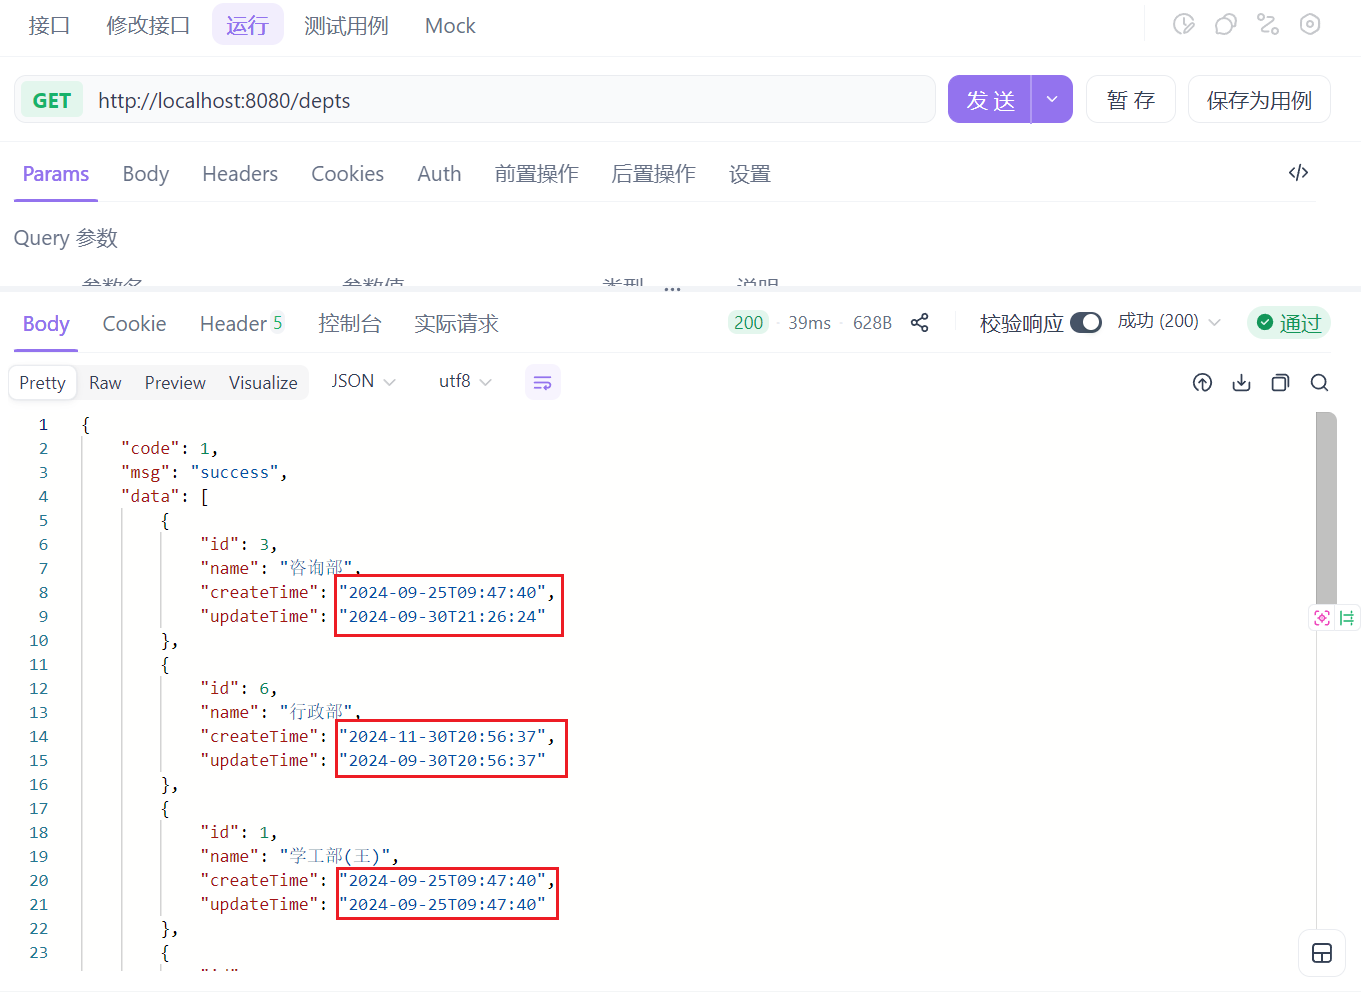The height and width of the screenshot is (992, 1361).
Task: Click the 200 status code badge
Action: (x=748, y=322)
